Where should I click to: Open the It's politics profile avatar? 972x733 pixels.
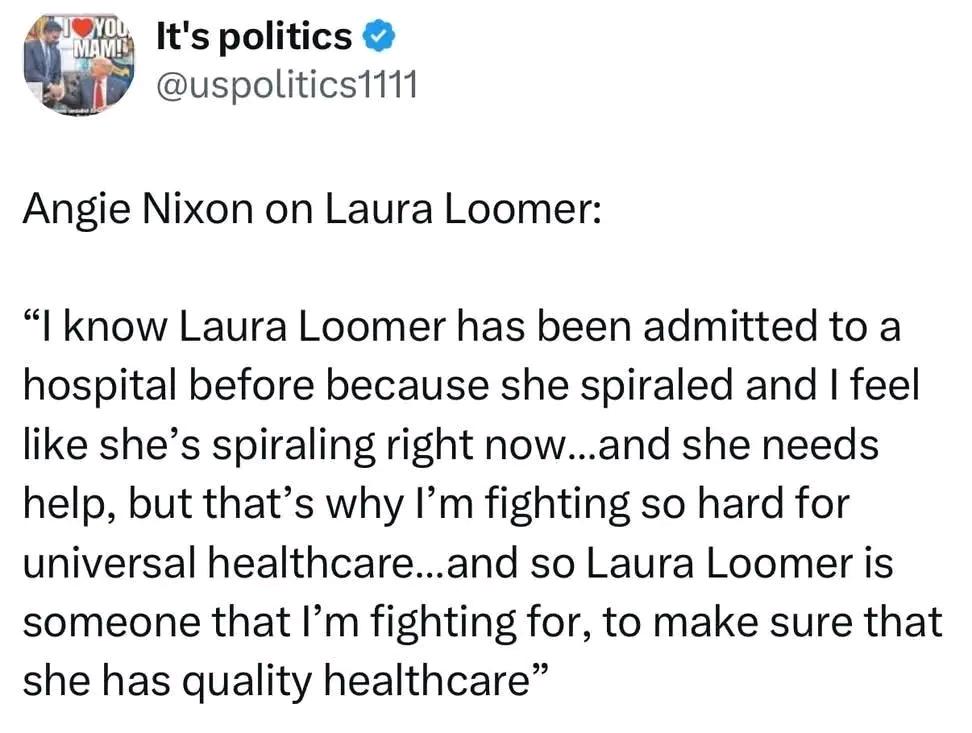79,64
